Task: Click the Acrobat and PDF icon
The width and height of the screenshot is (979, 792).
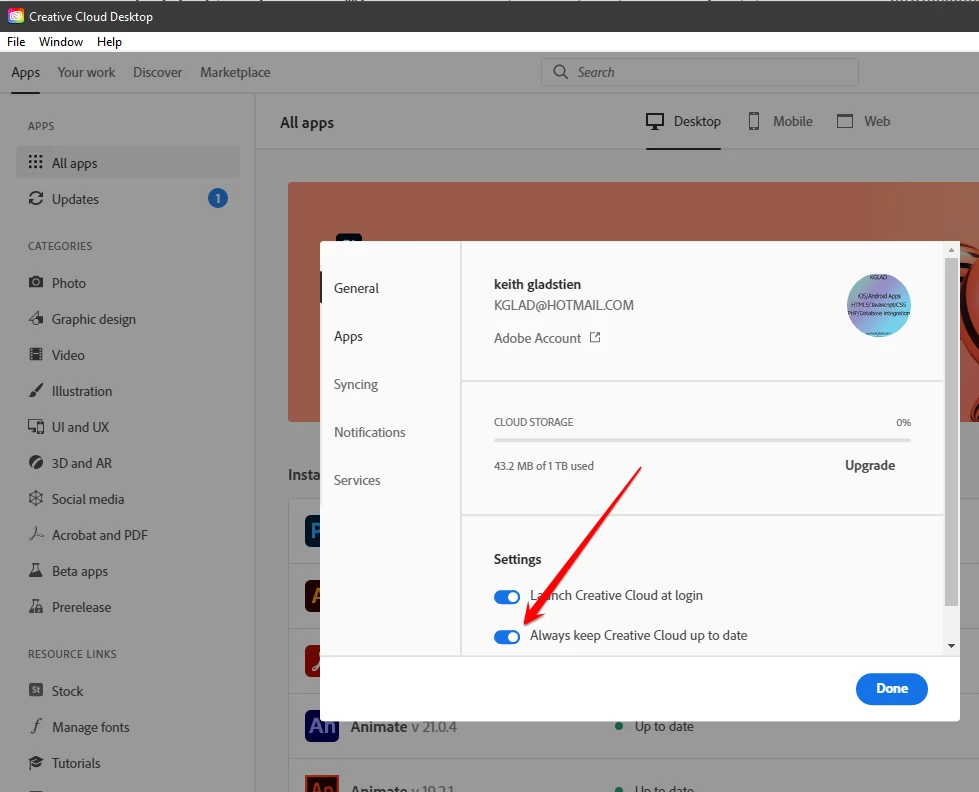Action: coord(36,535)
